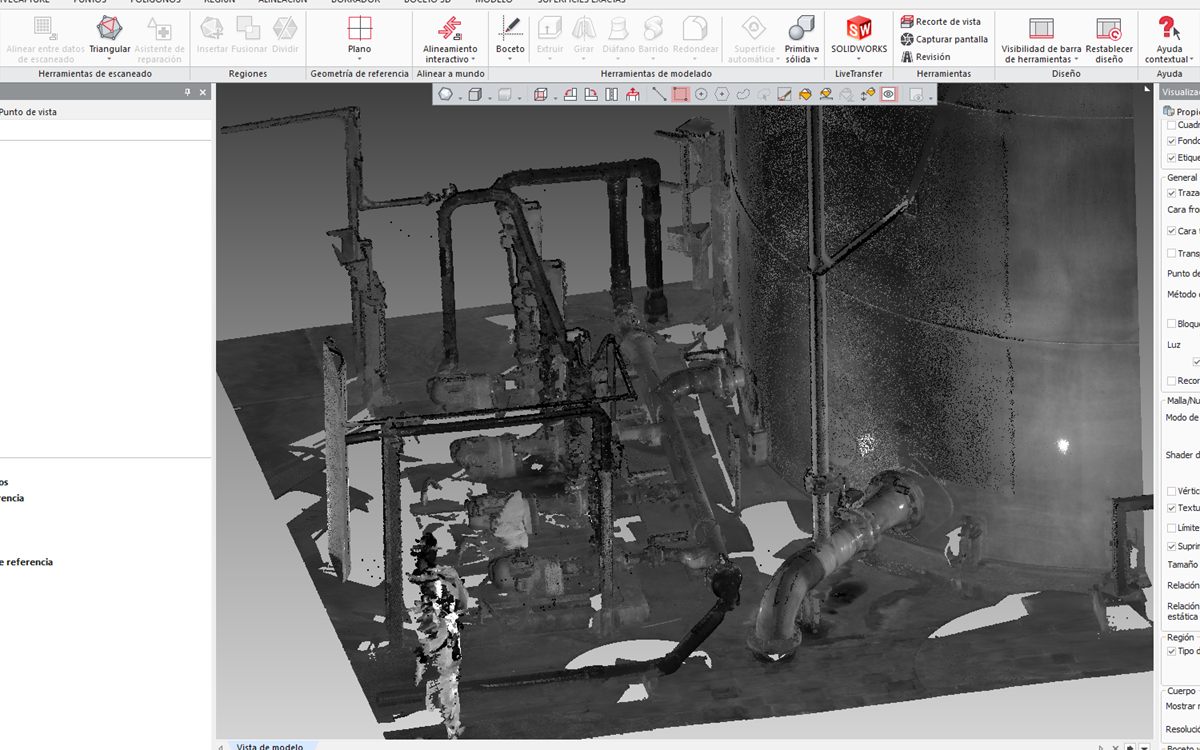Open the Propi tab in Visualización
1200x750 pixels.
[1181, 112]
